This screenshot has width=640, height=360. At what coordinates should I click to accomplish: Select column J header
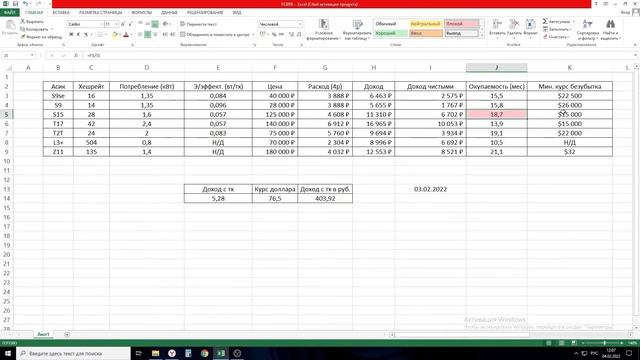click(496, 67)
